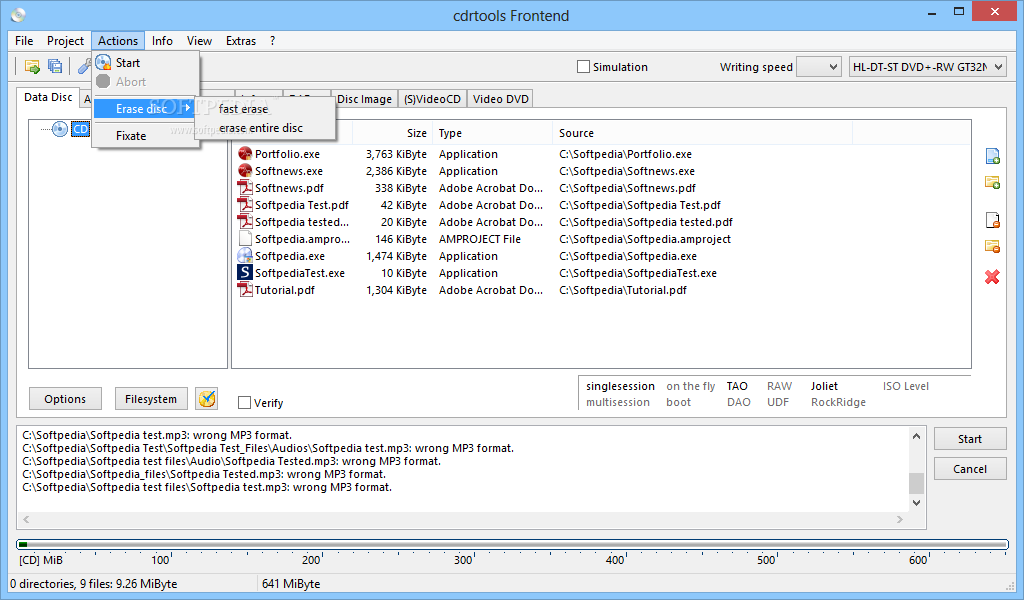Viewport: 1024px width, 600px height.
Task: Click the log scroll up arrow
Action: coord(916,436)
